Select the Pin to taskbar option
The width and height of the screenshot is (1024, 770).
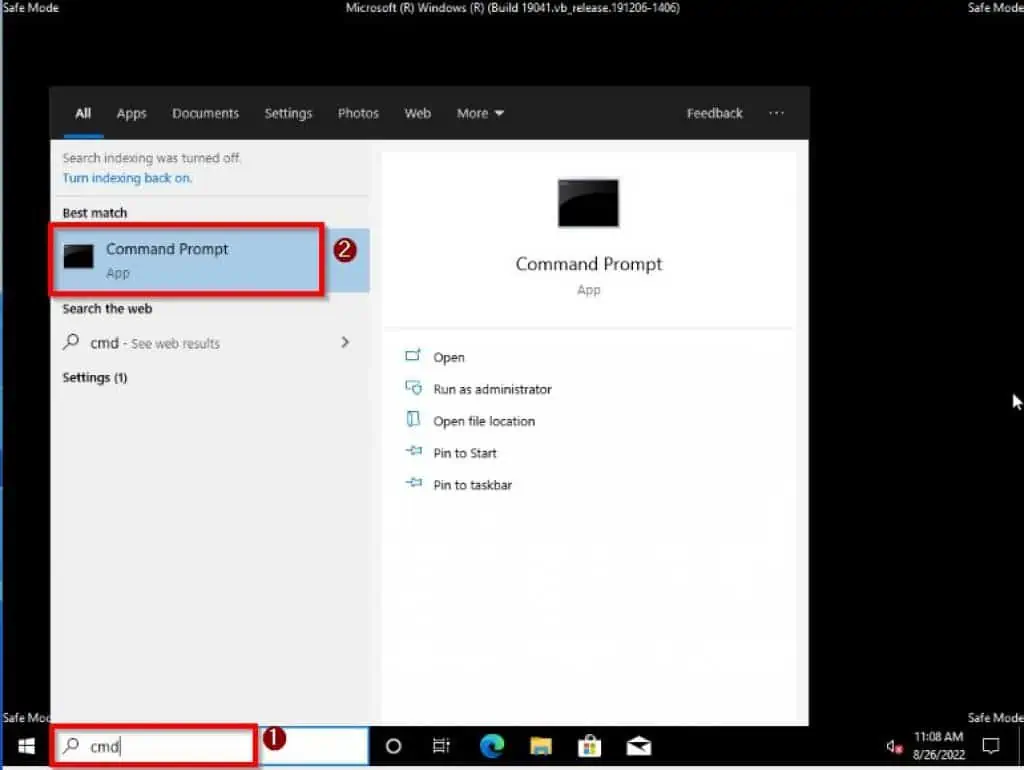(x=471, y=485)
